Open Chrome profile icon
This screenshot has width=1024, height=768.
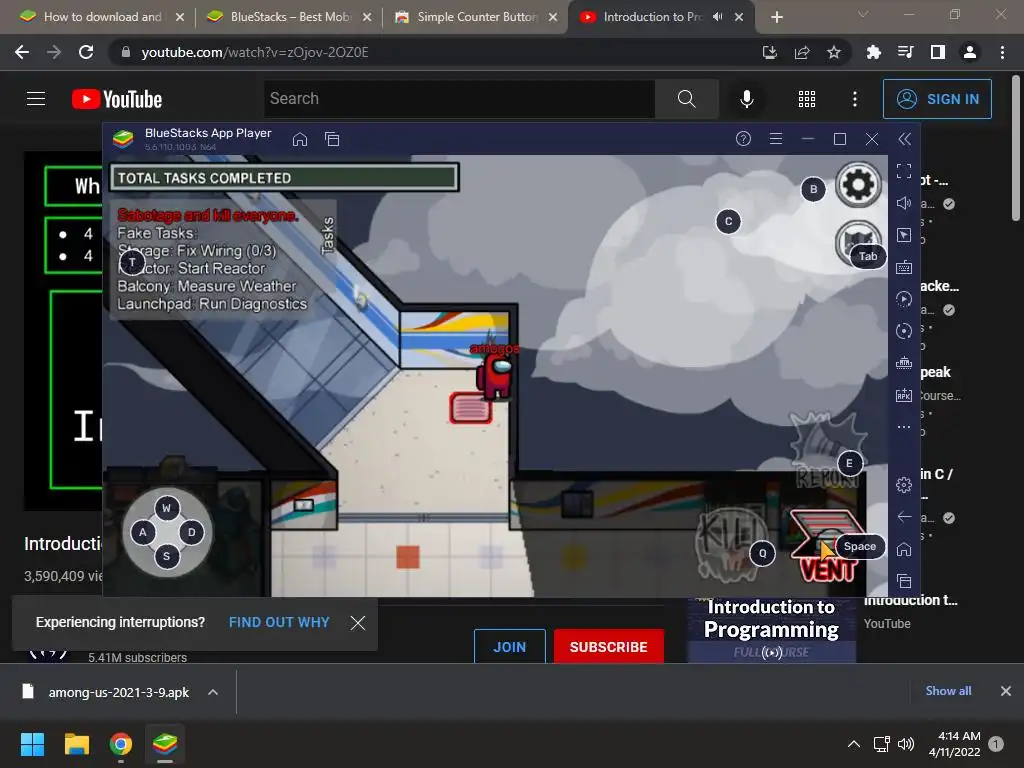pyautogui.click(x=970, y=52)
